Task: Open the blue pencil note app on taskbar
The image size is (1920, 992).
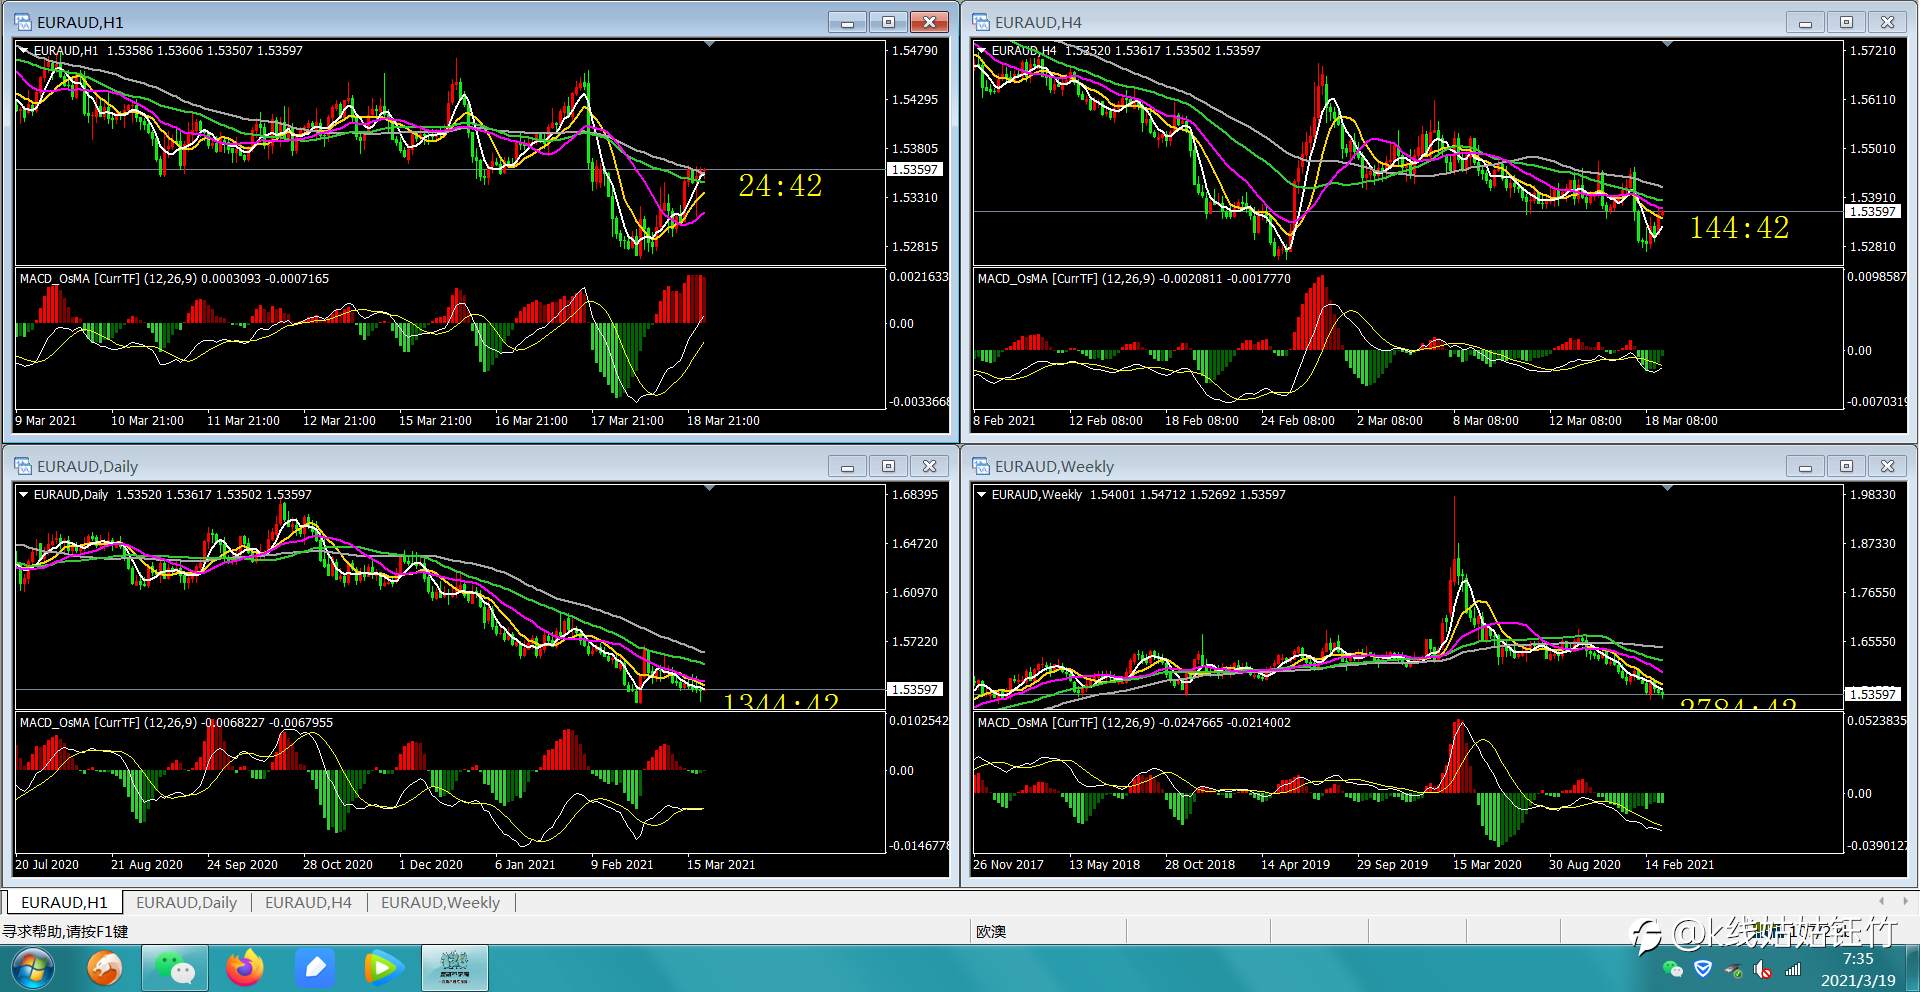Action: tap(315, 968)
